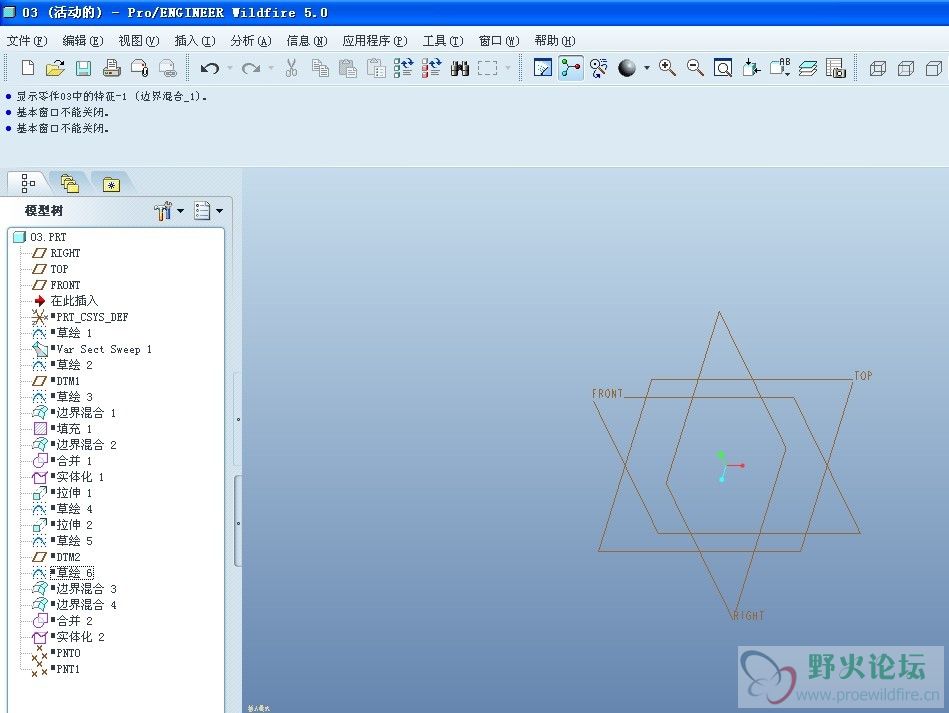Switch to the model tree tab
This screenshot has height=713, width=949.
coord(28,183)
